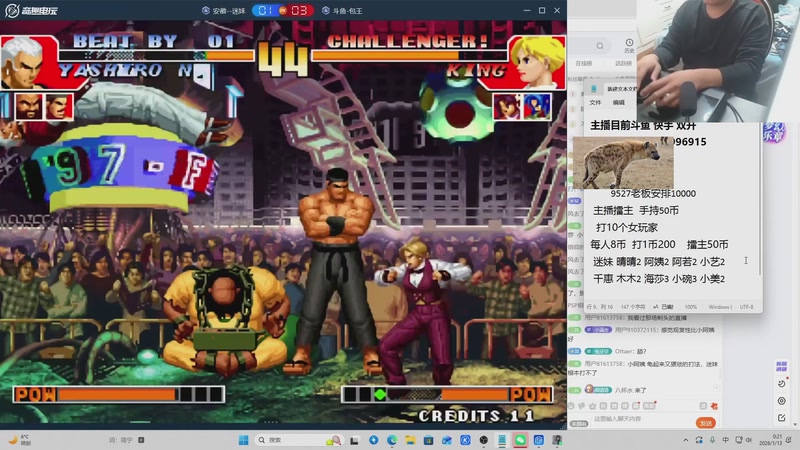Click the scroll-down arrow at sidebar bottom
This screenshot has width=800, height=450.
[794, 424]
